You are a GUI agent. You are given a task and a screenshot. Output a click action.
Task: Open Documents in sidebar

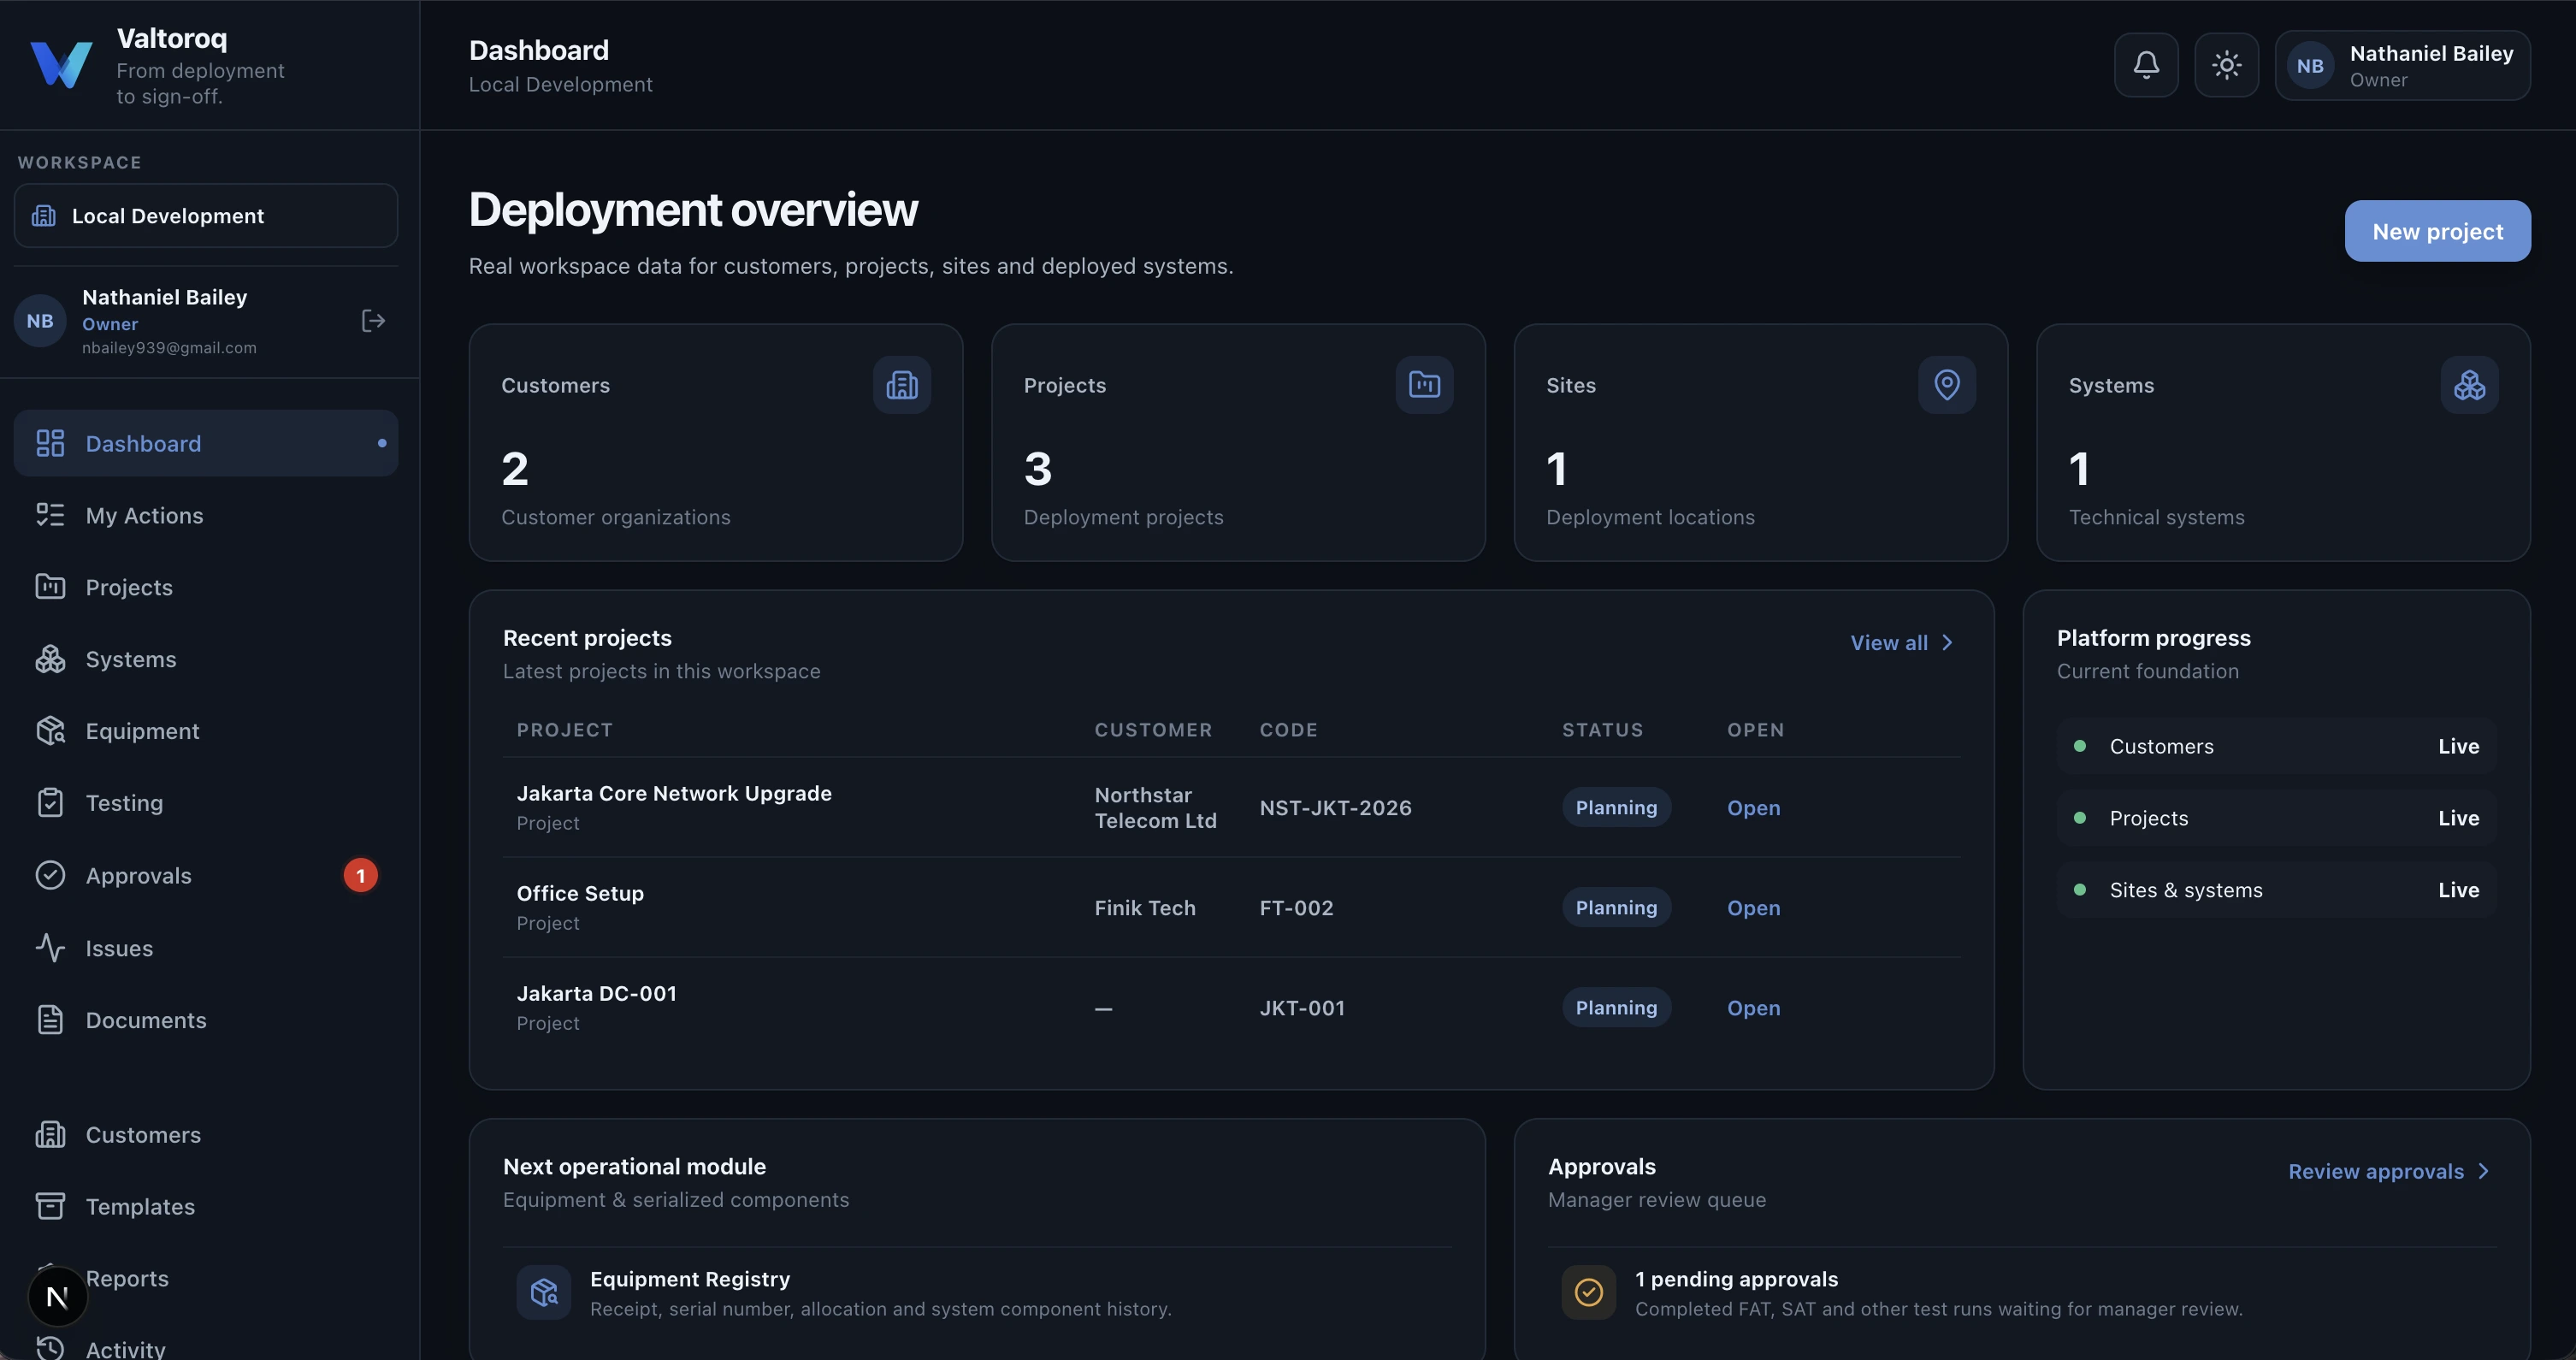(x=206, y=1020)
